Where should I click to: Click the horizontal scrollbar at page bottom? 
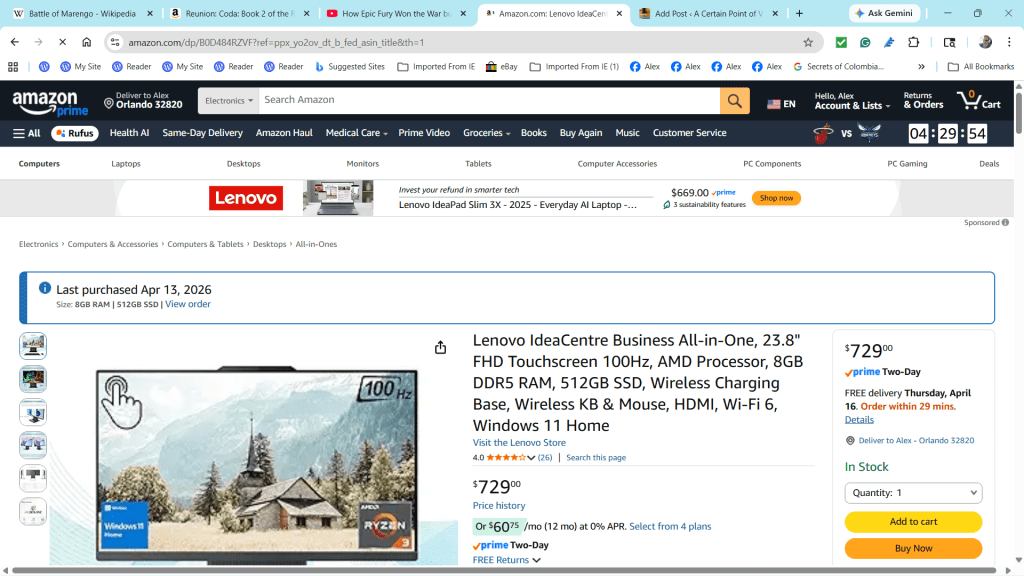click(500, 571)
